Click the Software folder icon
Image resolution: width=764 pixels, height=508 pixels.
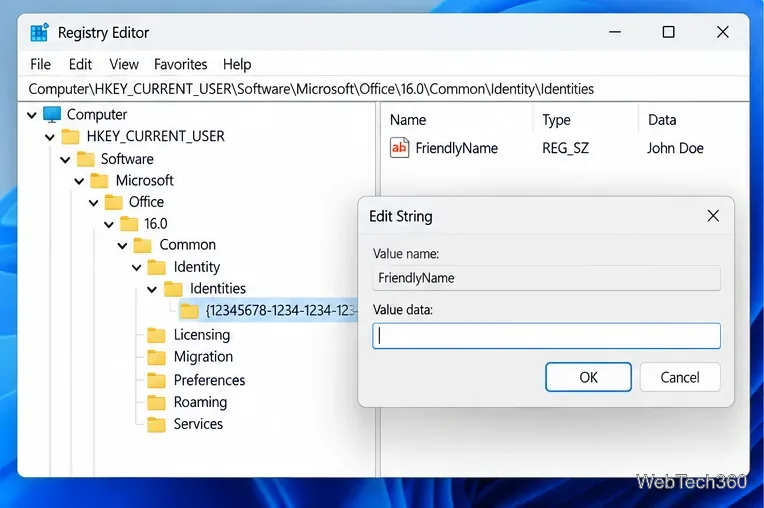[86, 159]
